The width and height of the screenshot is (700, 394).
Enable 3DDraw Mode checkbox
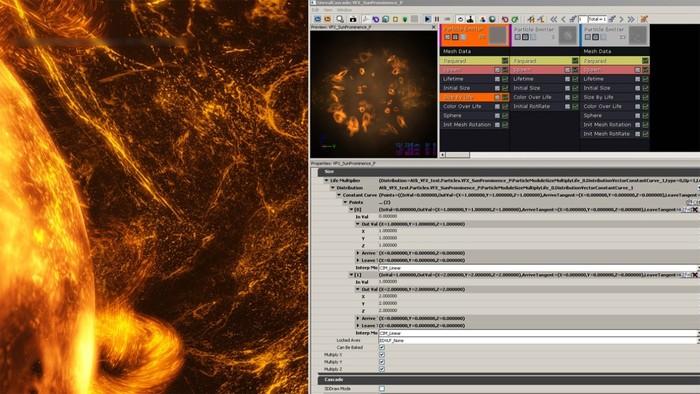click(382, 389)
